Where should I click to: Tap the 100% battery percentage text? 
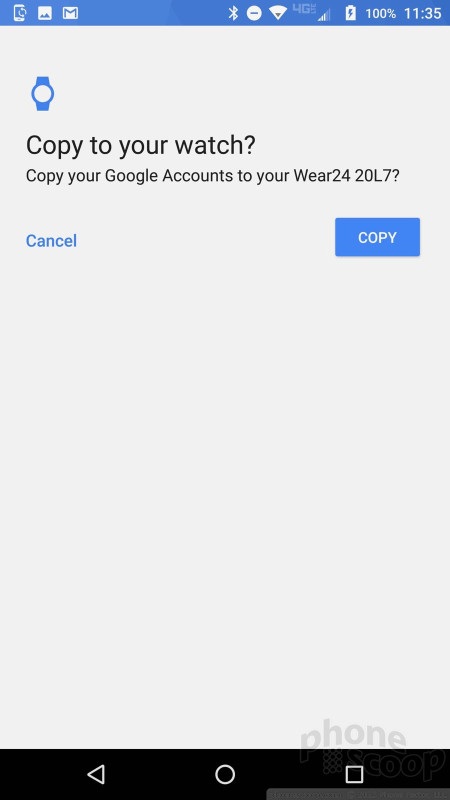coord(381,13)
